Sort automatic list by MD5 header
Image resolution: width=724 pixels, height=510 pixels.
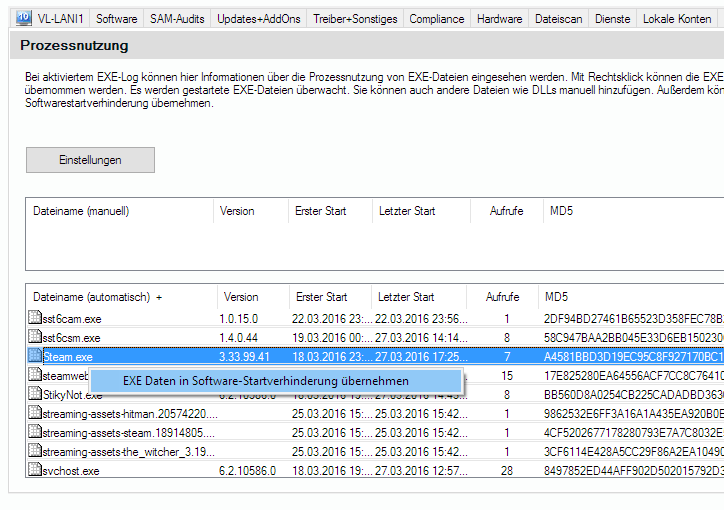[x=631, y=297]
